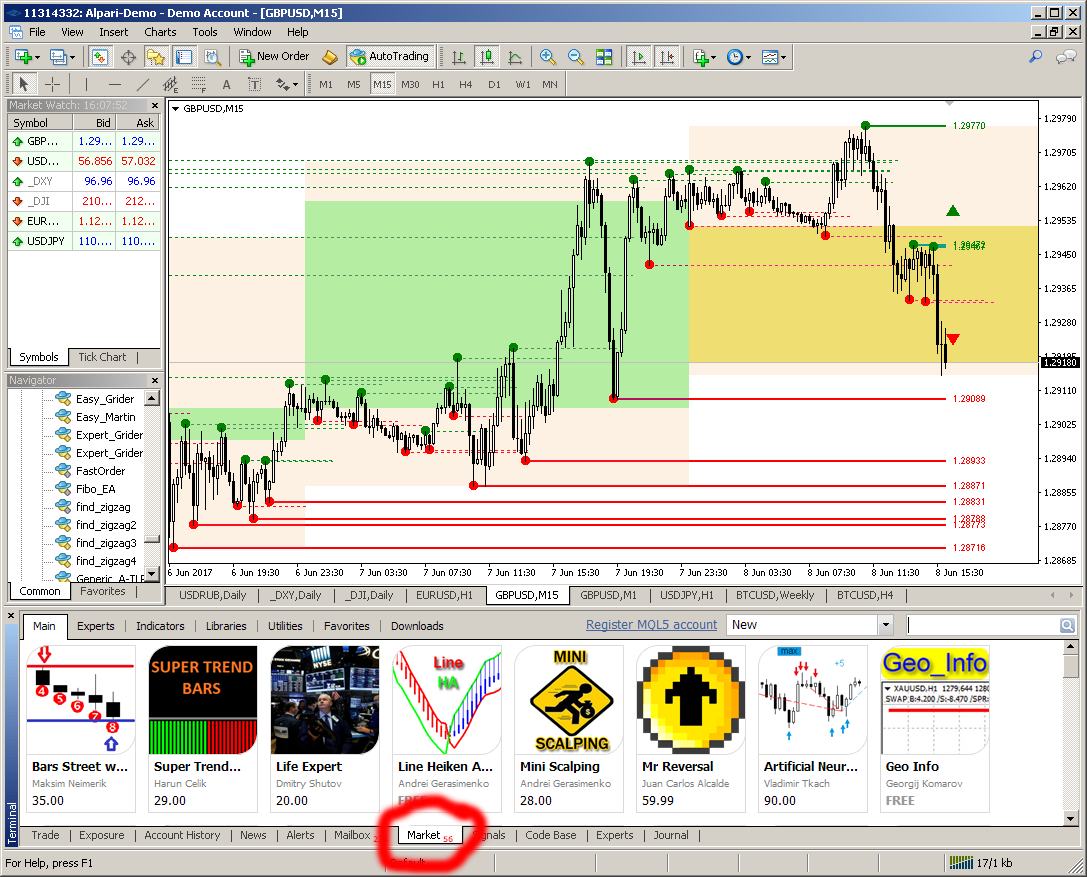Open the Templates icon
Image resolution: width=1087 pixels, height=877 pixels.
coord(769,57)
